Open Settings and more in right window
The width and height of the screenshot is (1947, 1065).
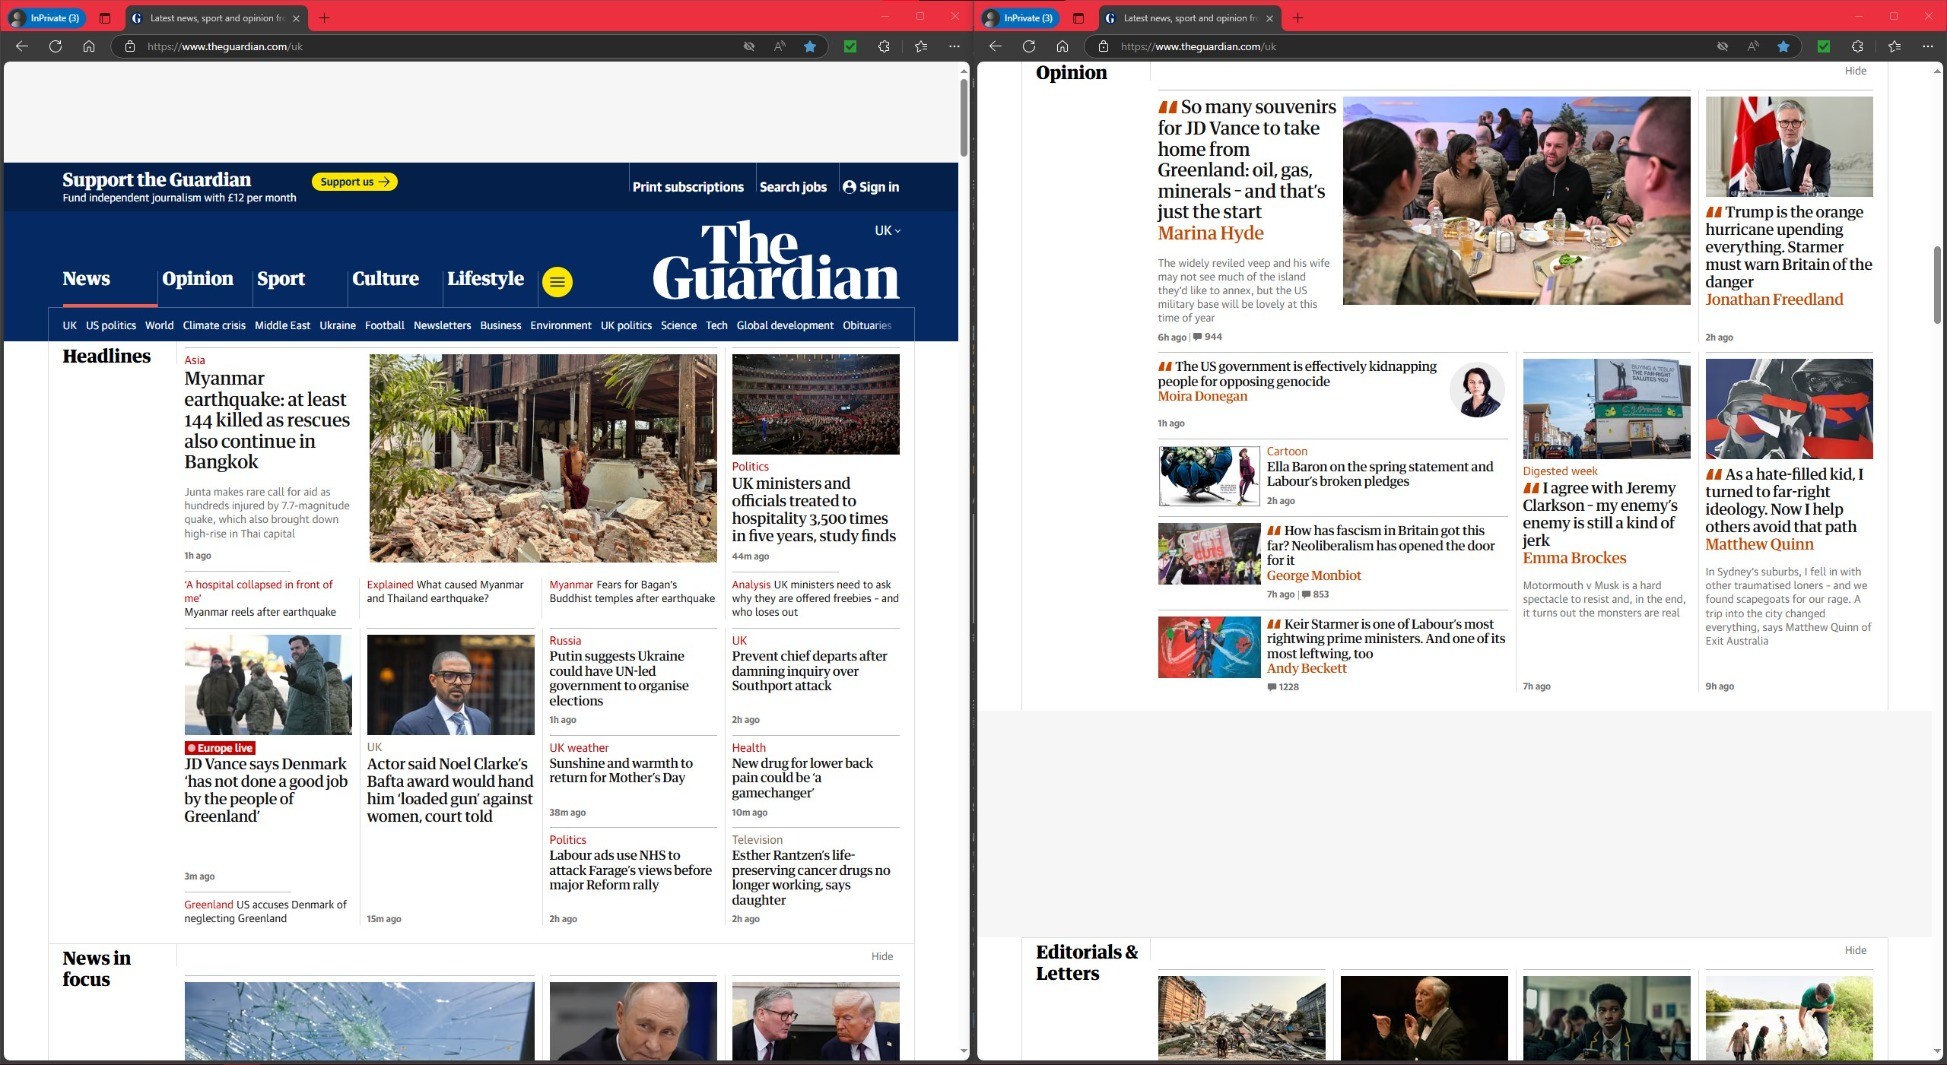(x=1927, y=46)
